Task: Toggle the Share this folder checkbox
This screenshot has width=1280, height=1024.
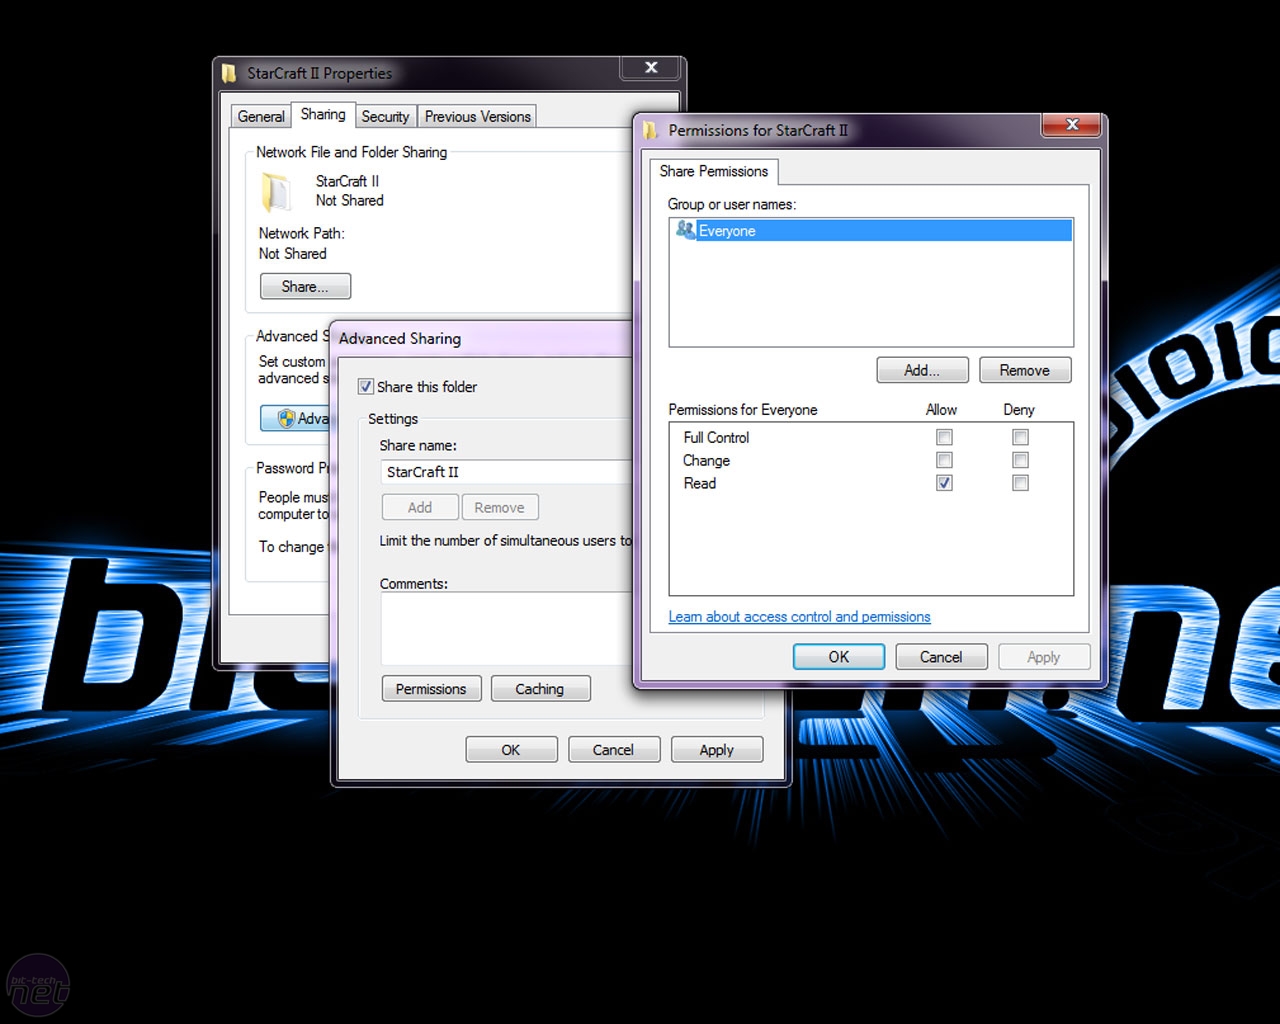Action: pos(366,386)
